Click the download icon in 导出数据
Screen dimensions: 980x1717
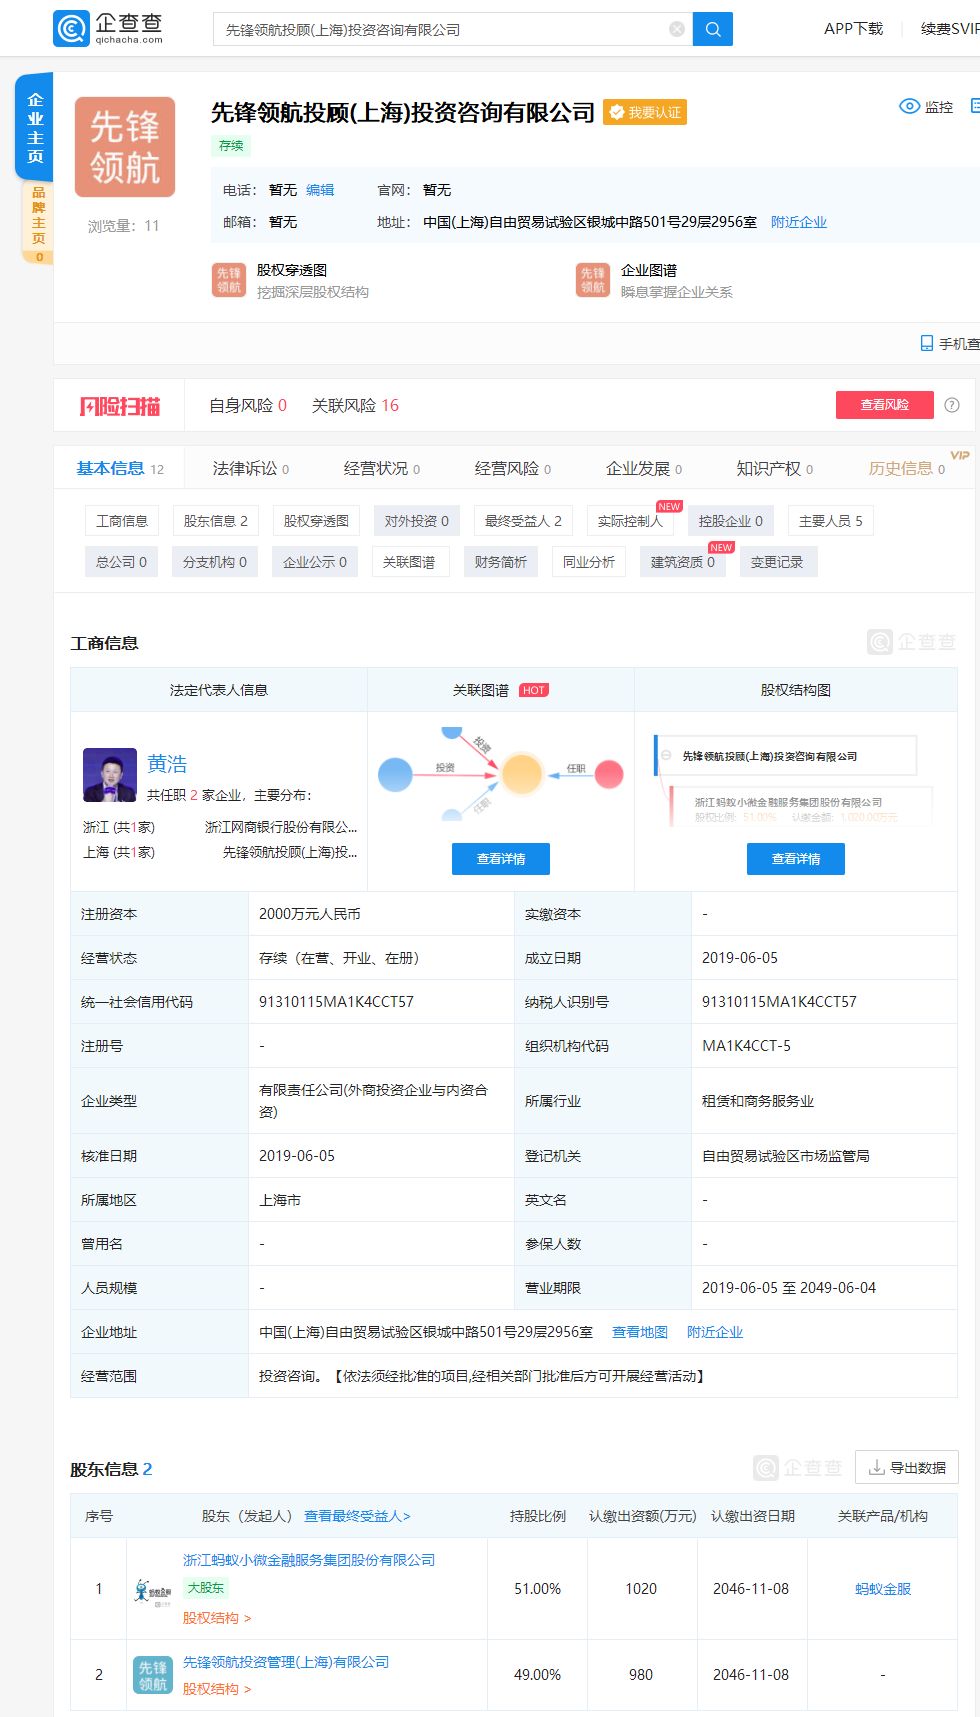[876, 1467]
